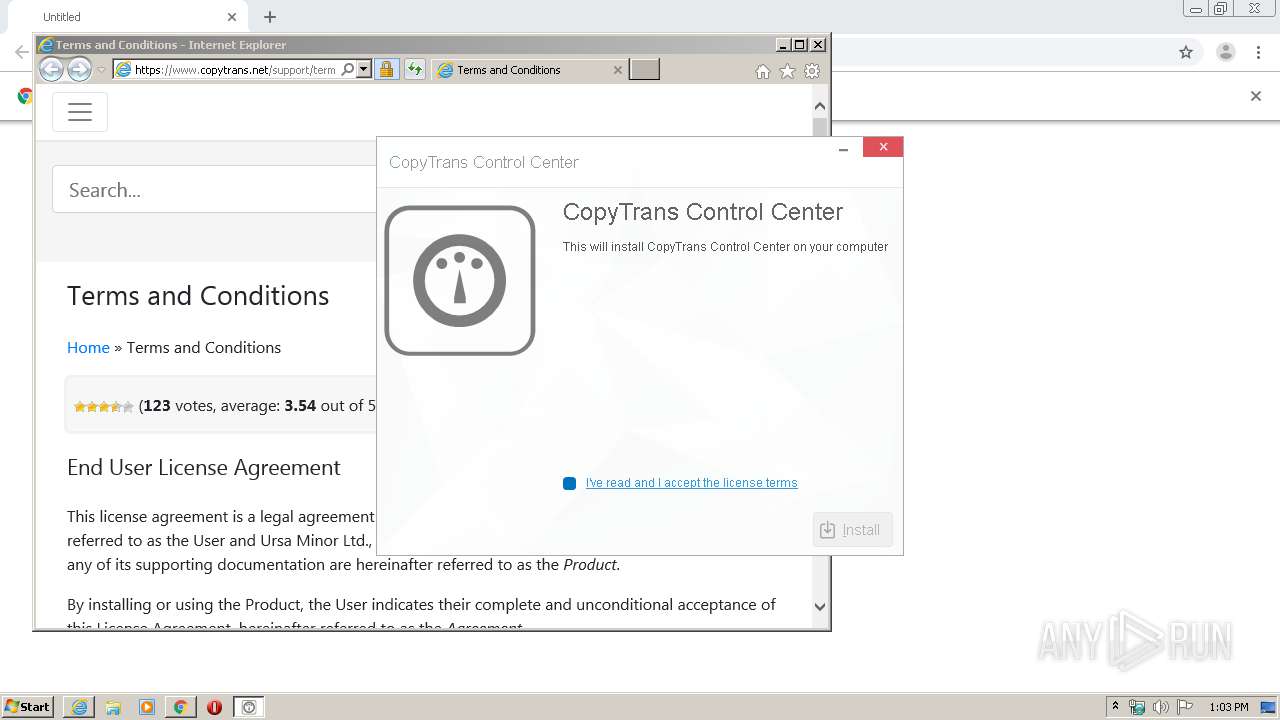View the security lock report in IE
This screenshot has width=1280, height=720.
pos(386,70)
